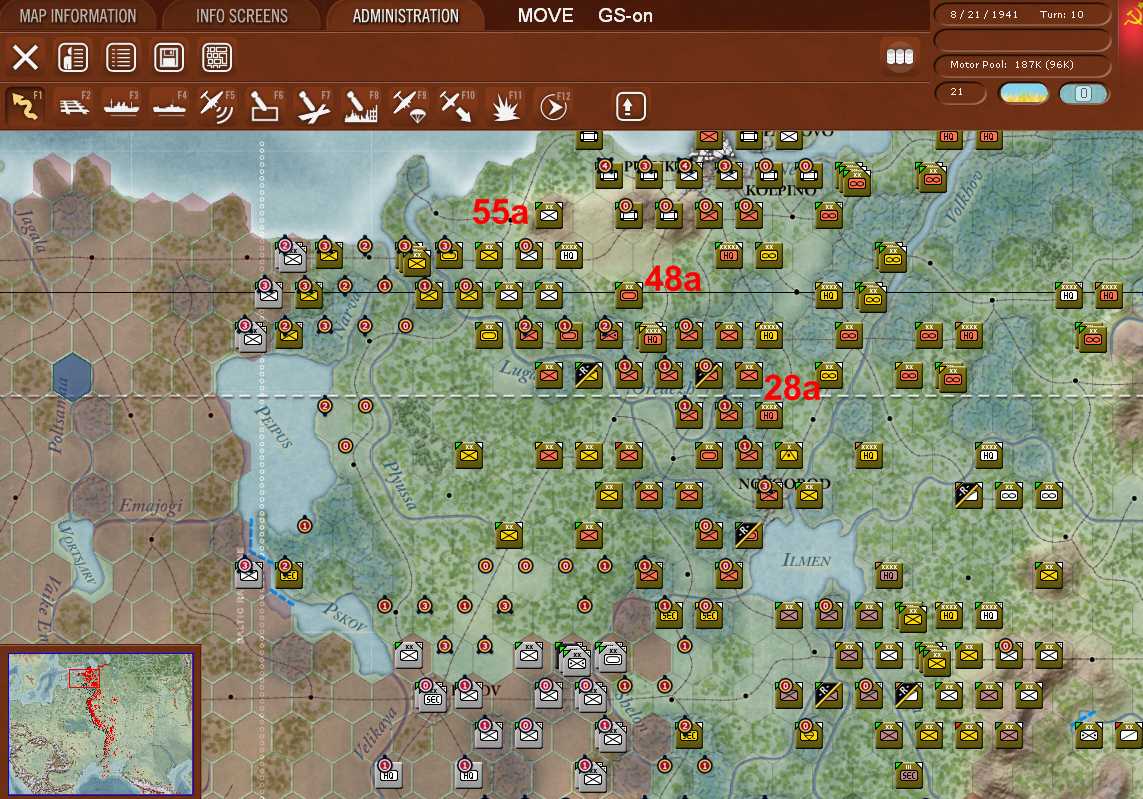Select the Administration tab
The image size is (1143, 799).
click(405, 16)
